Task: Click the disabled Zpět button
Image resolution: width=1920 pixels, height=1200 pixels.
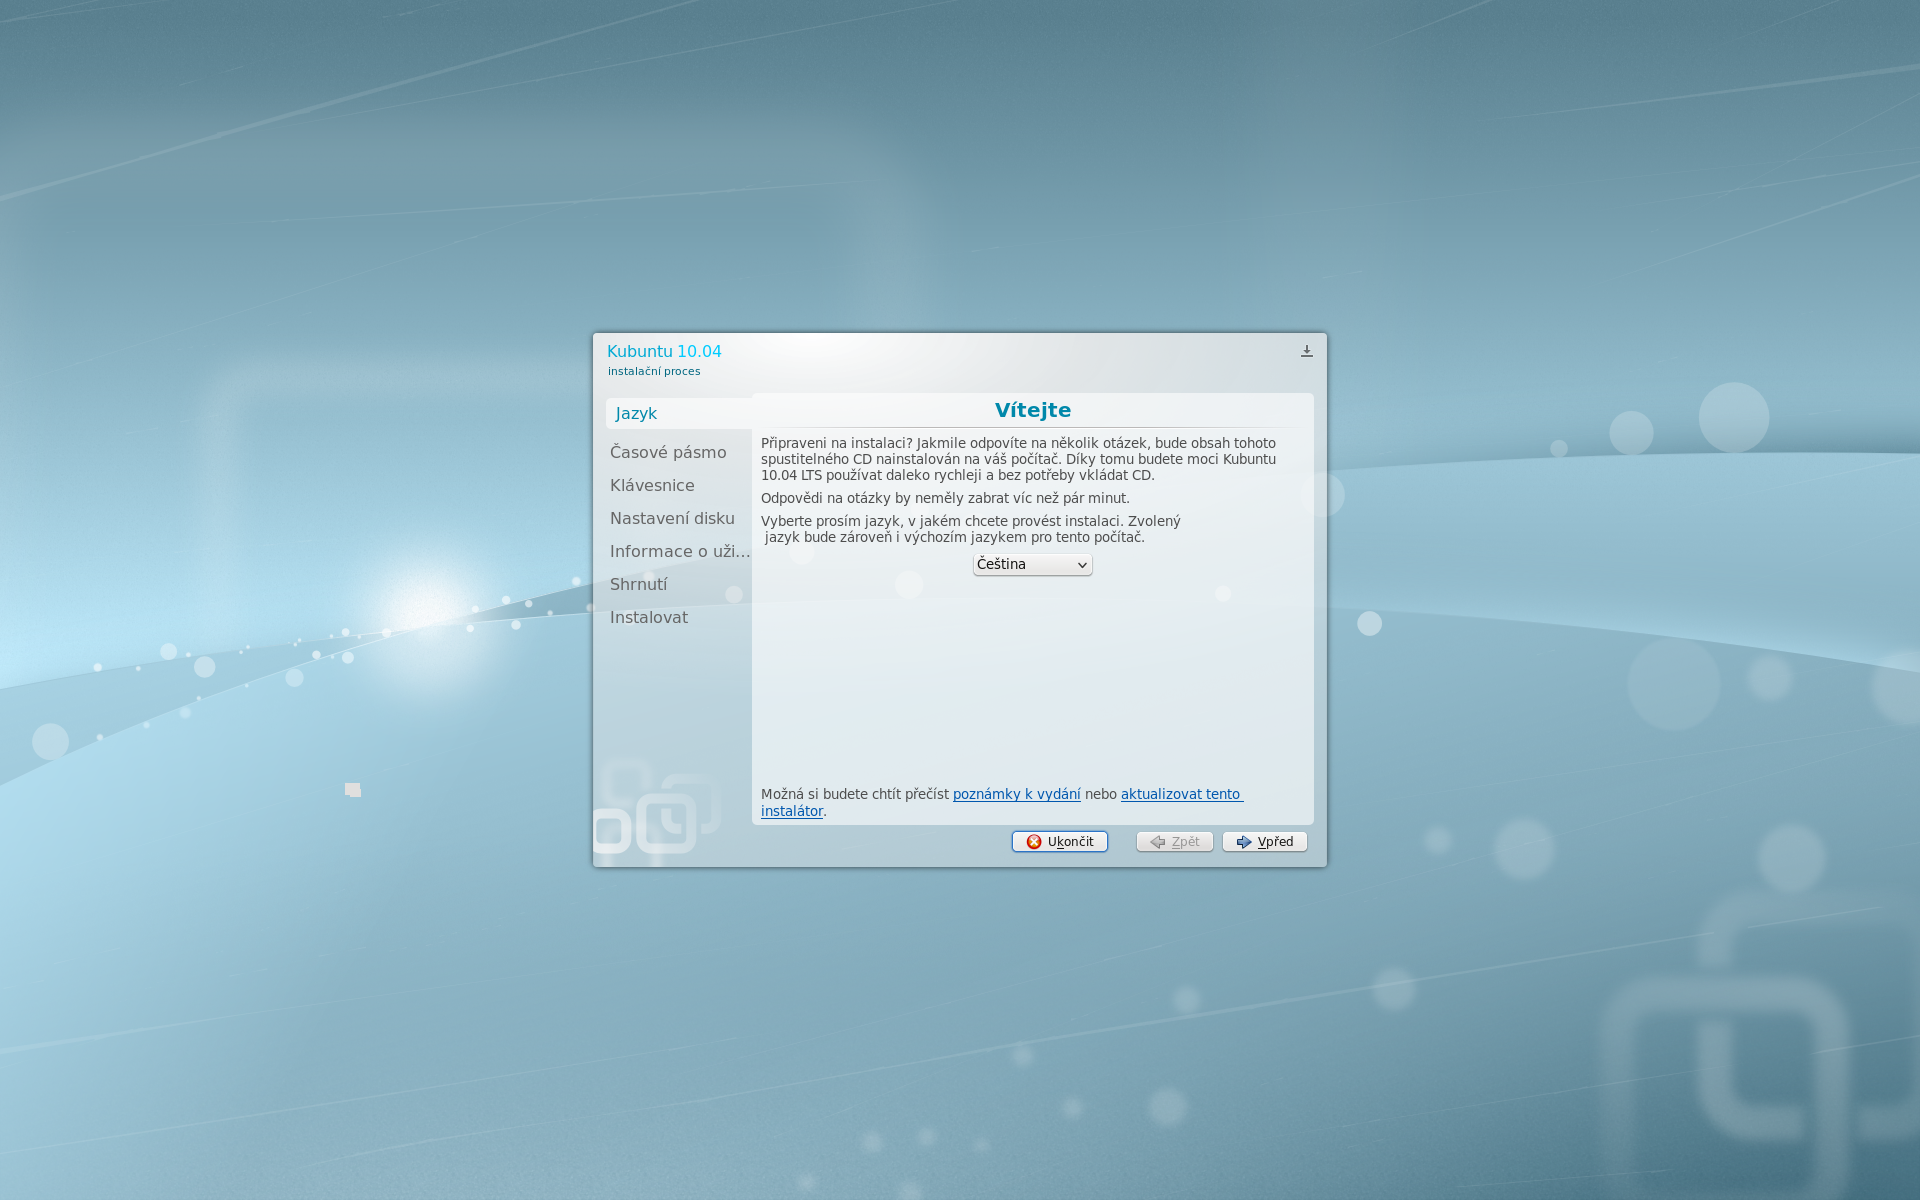Action: 1174,842
